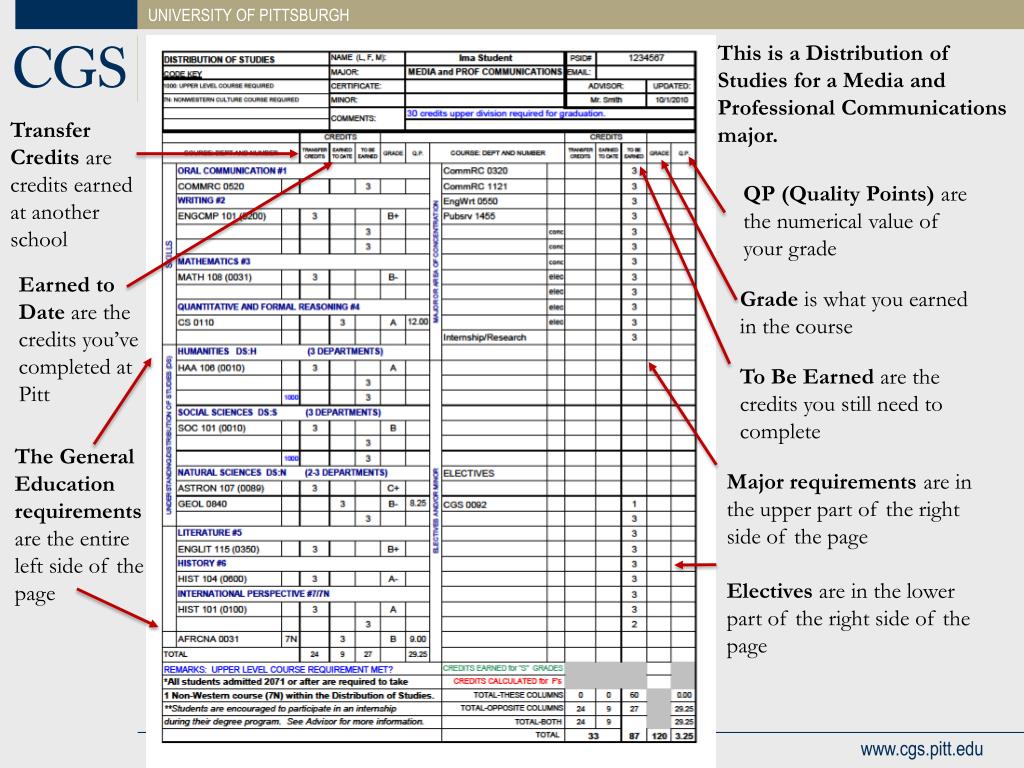Click the major 'MEDIA and PROF COMMUNICATIONS'
1024x768 pixels.
click(x=485, y=72)
